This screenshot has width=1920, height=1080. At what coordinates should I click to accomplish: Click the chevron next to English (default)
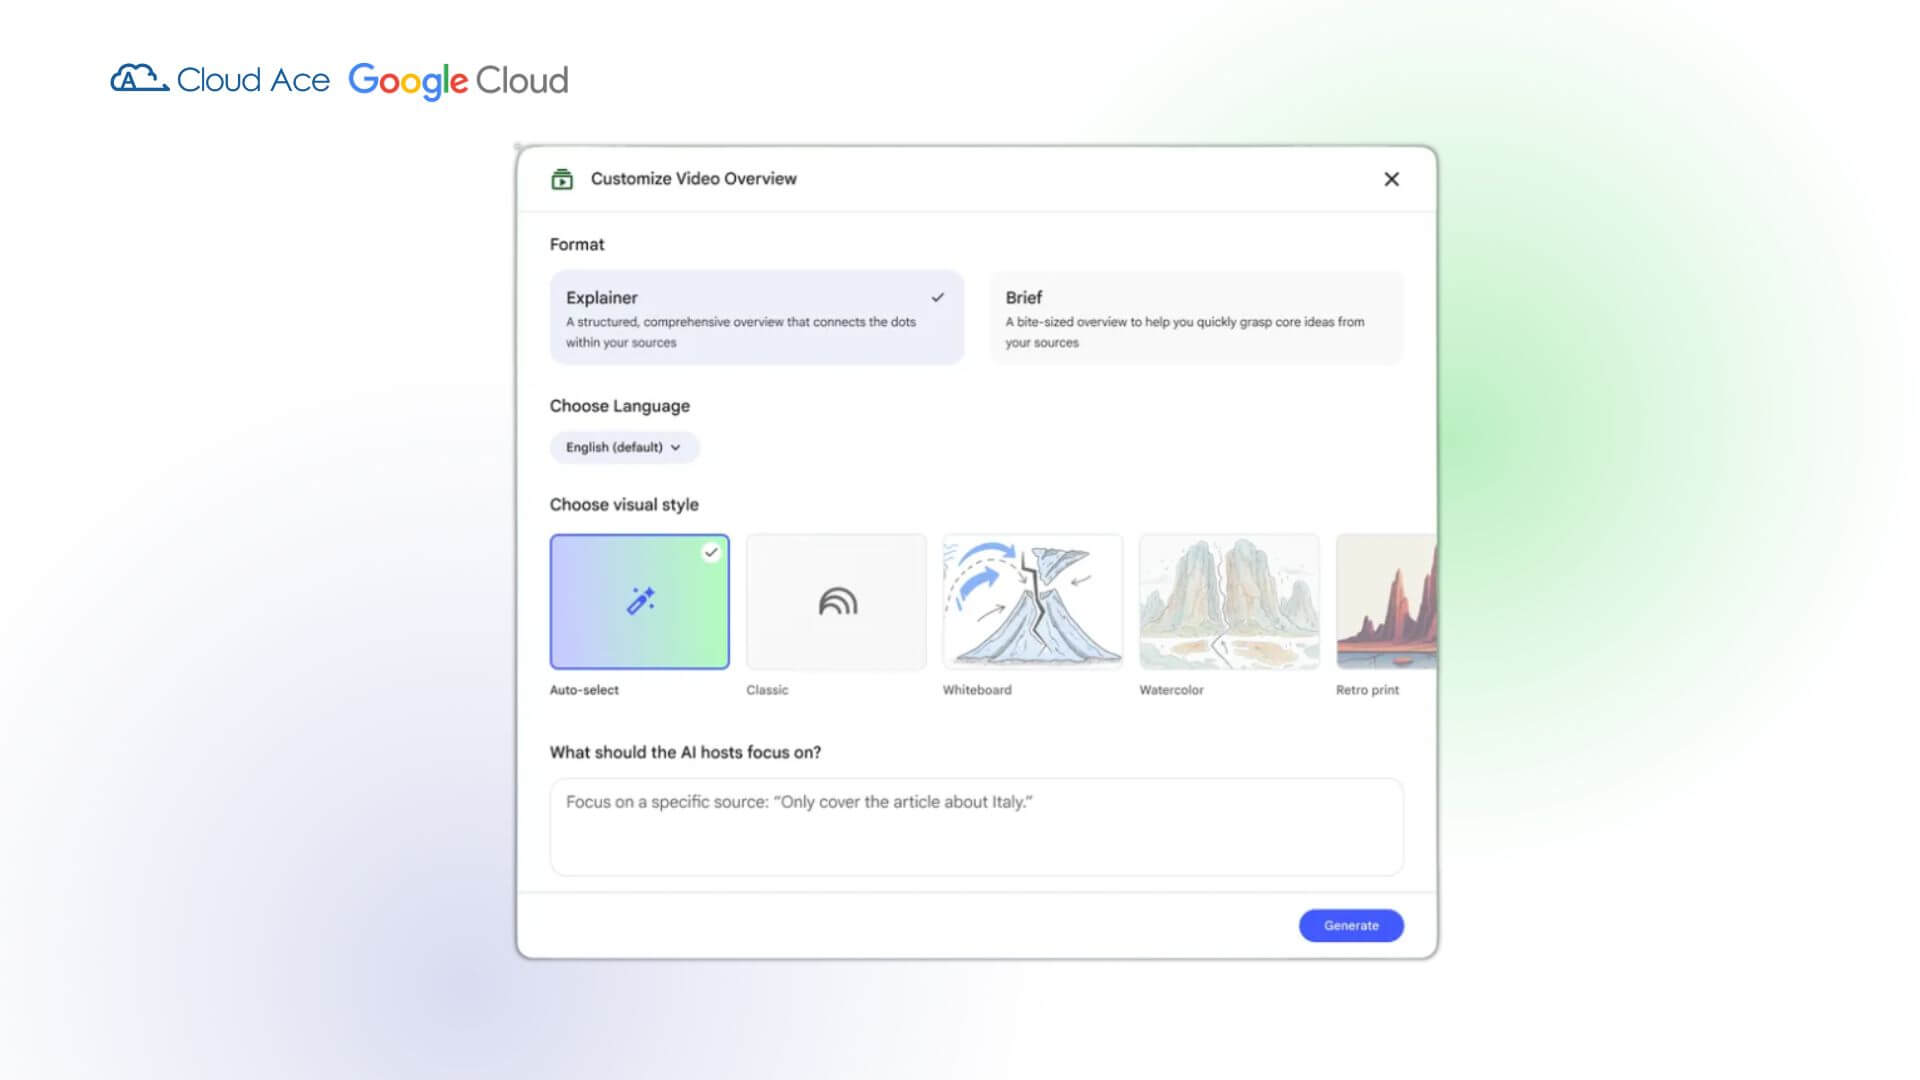point(676,448)
